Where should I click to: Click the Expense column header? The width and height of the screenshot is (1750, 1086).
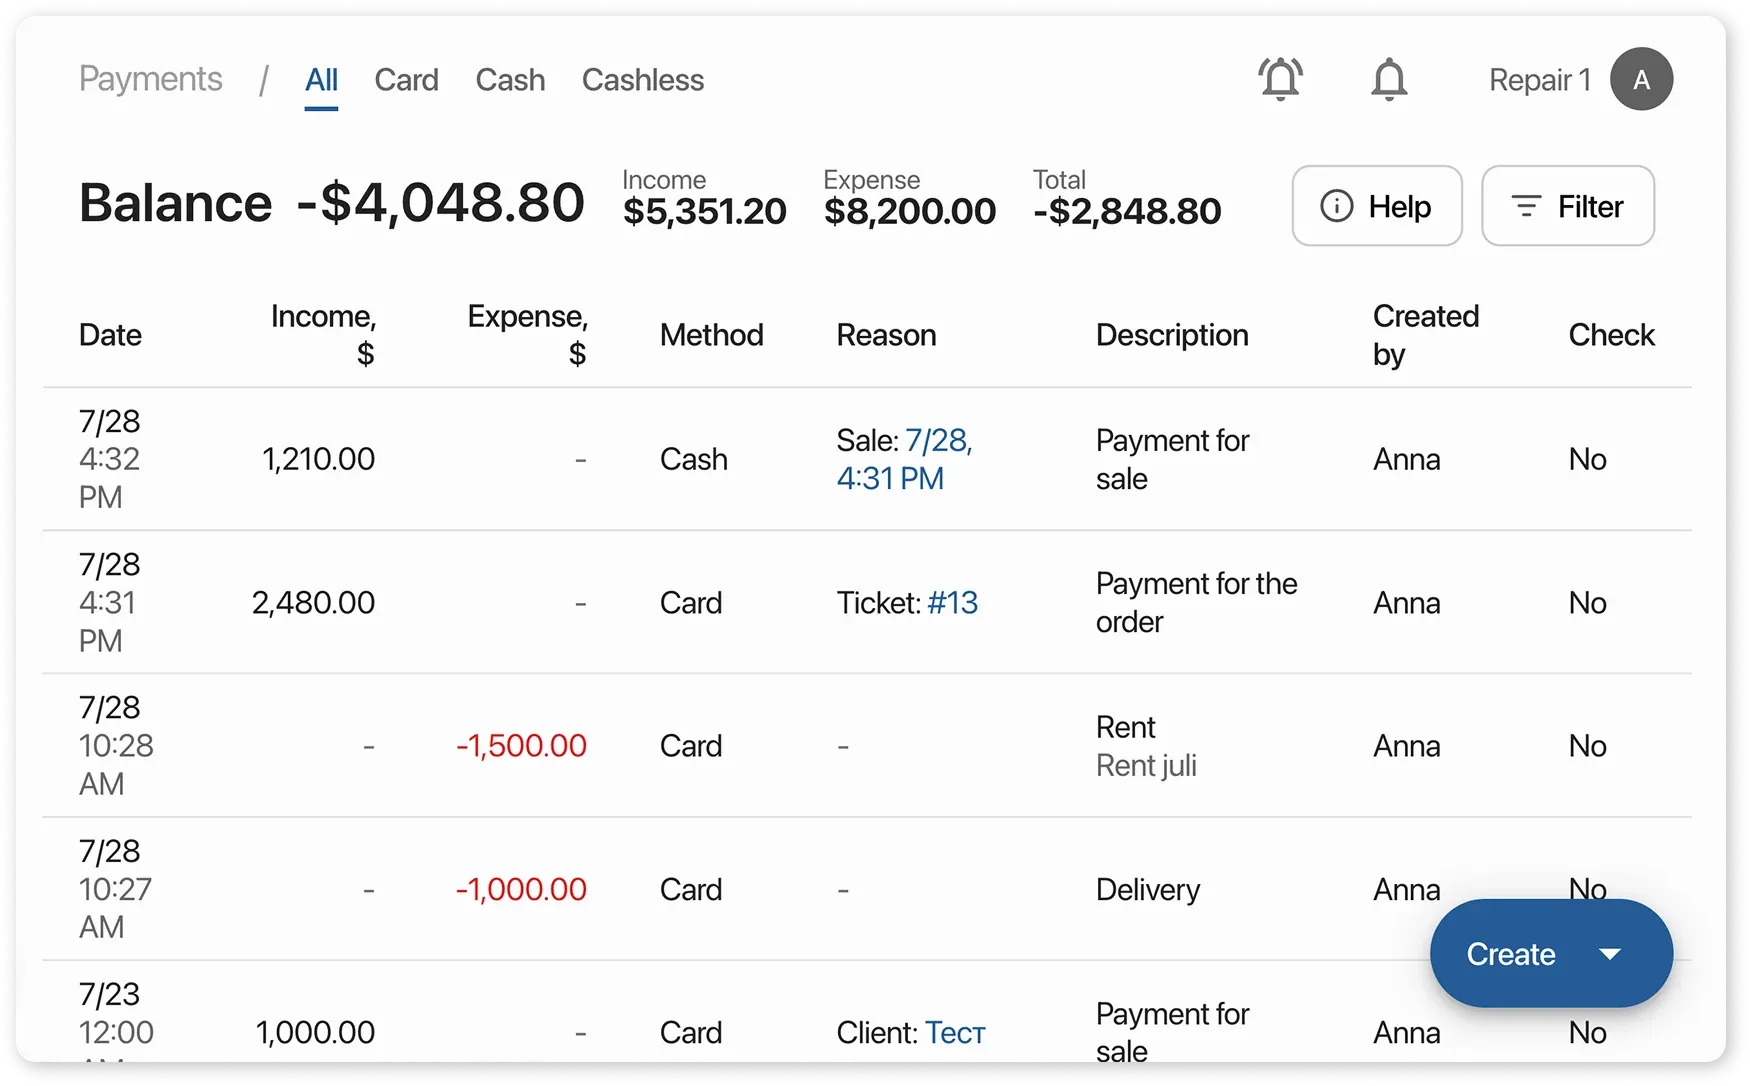(526, 335)
